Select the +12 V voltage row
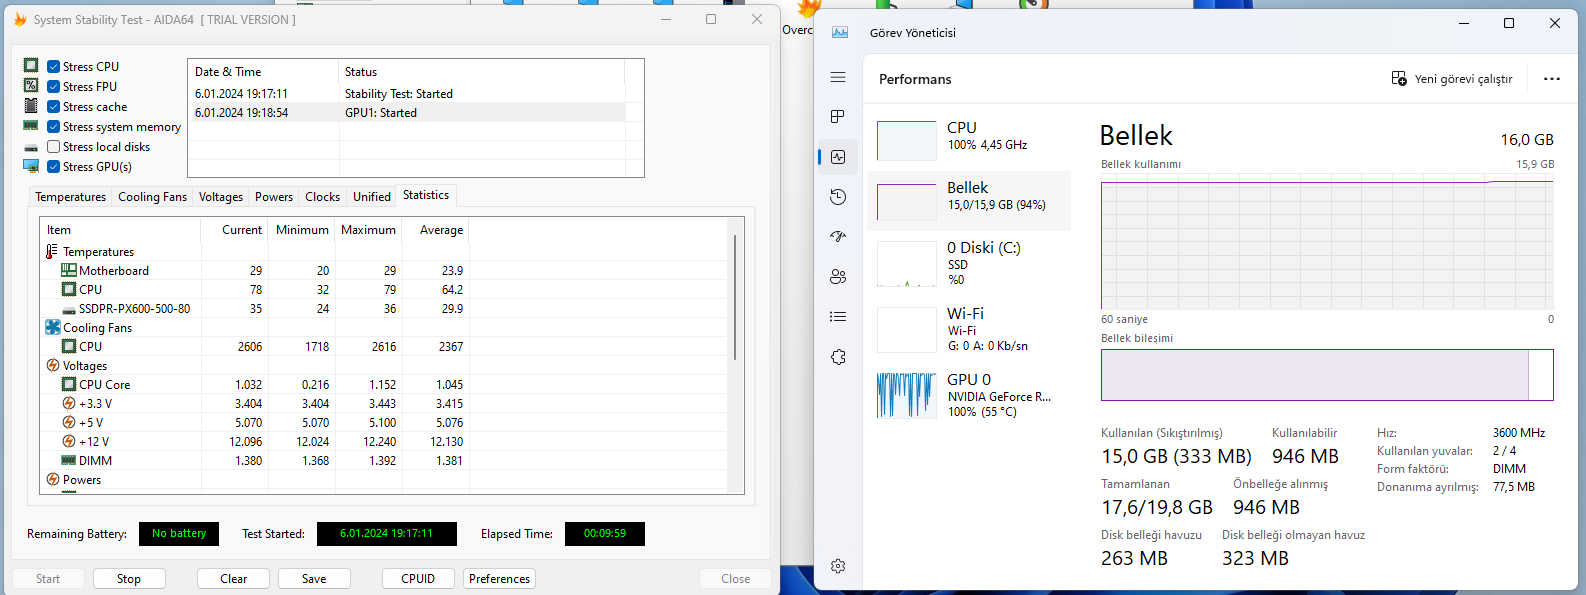The image size is (1586, 595). pos(385,442)
